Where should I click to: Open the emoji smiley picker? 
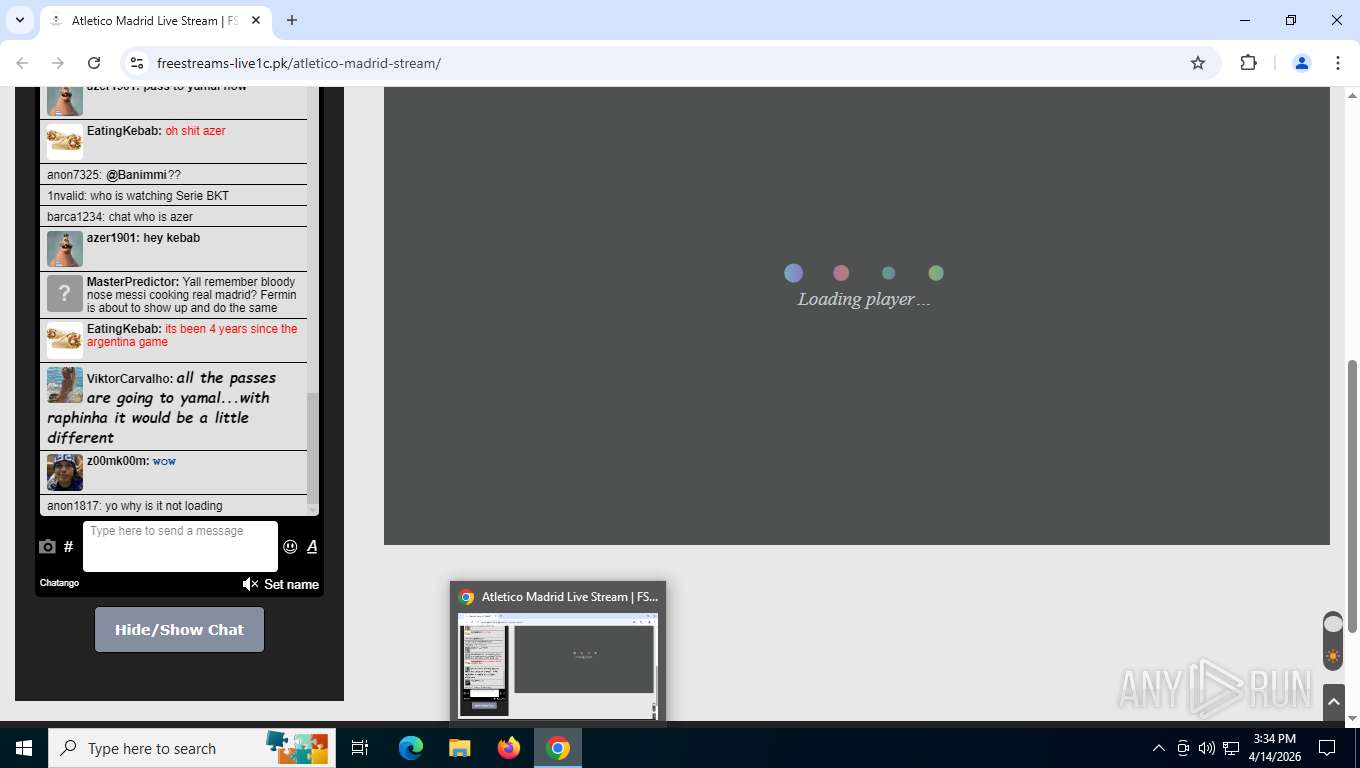tap(290, 547)
